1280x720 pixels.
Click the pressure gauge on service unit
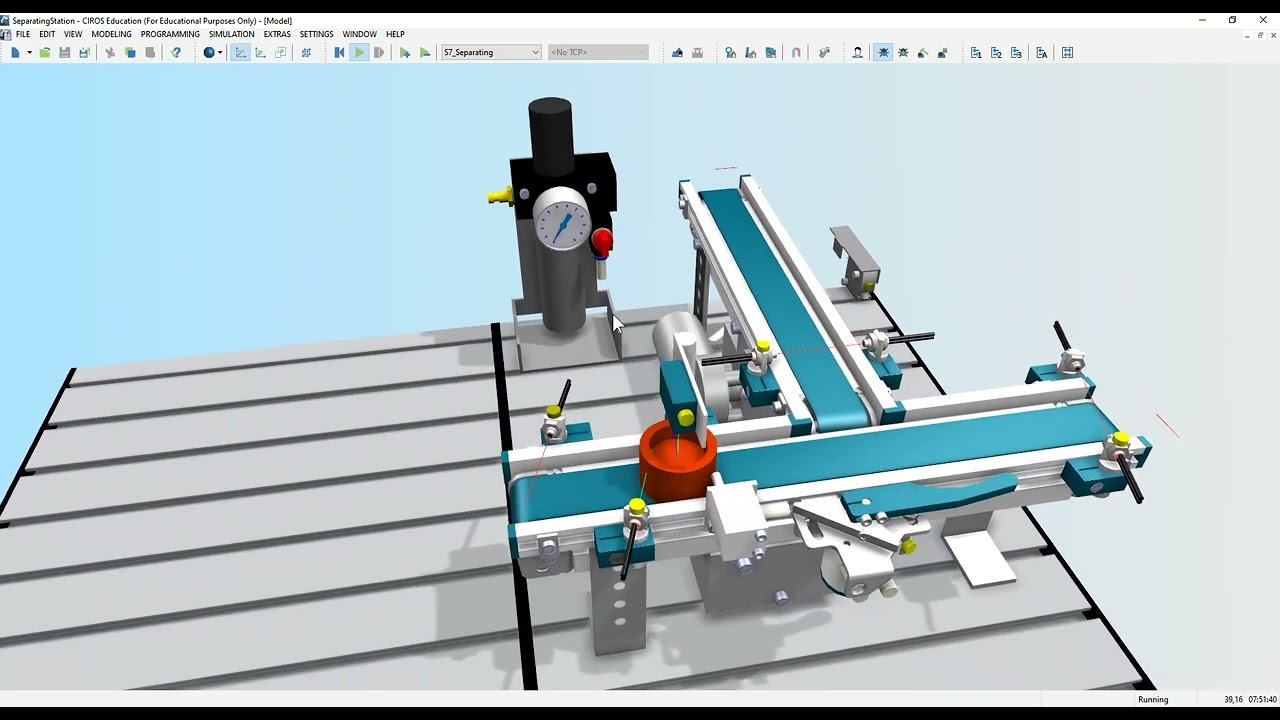pos(561,220)
